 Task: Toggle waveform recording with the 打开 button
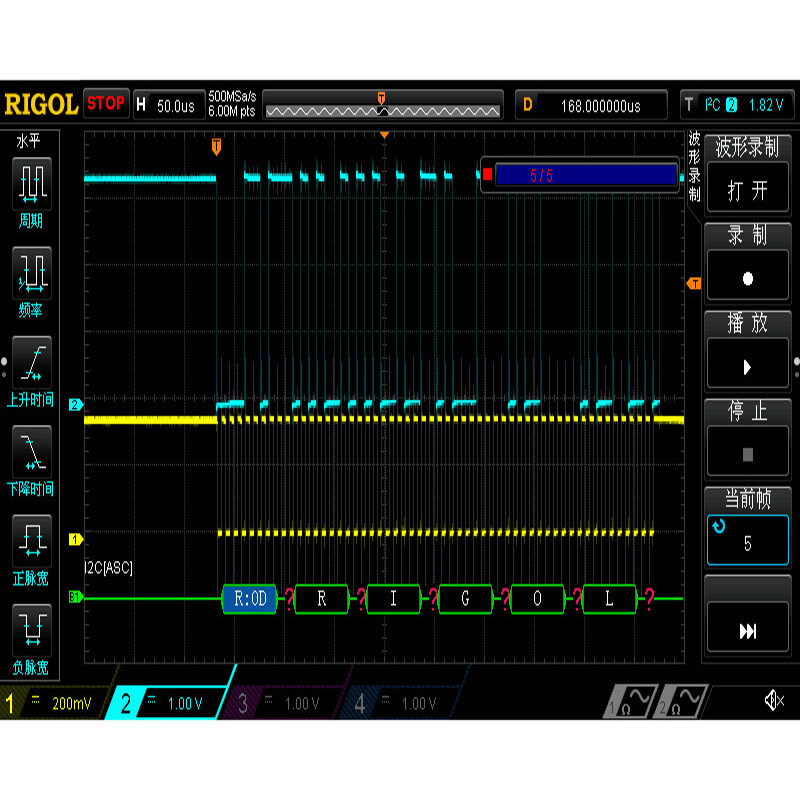tap(748, 190)
